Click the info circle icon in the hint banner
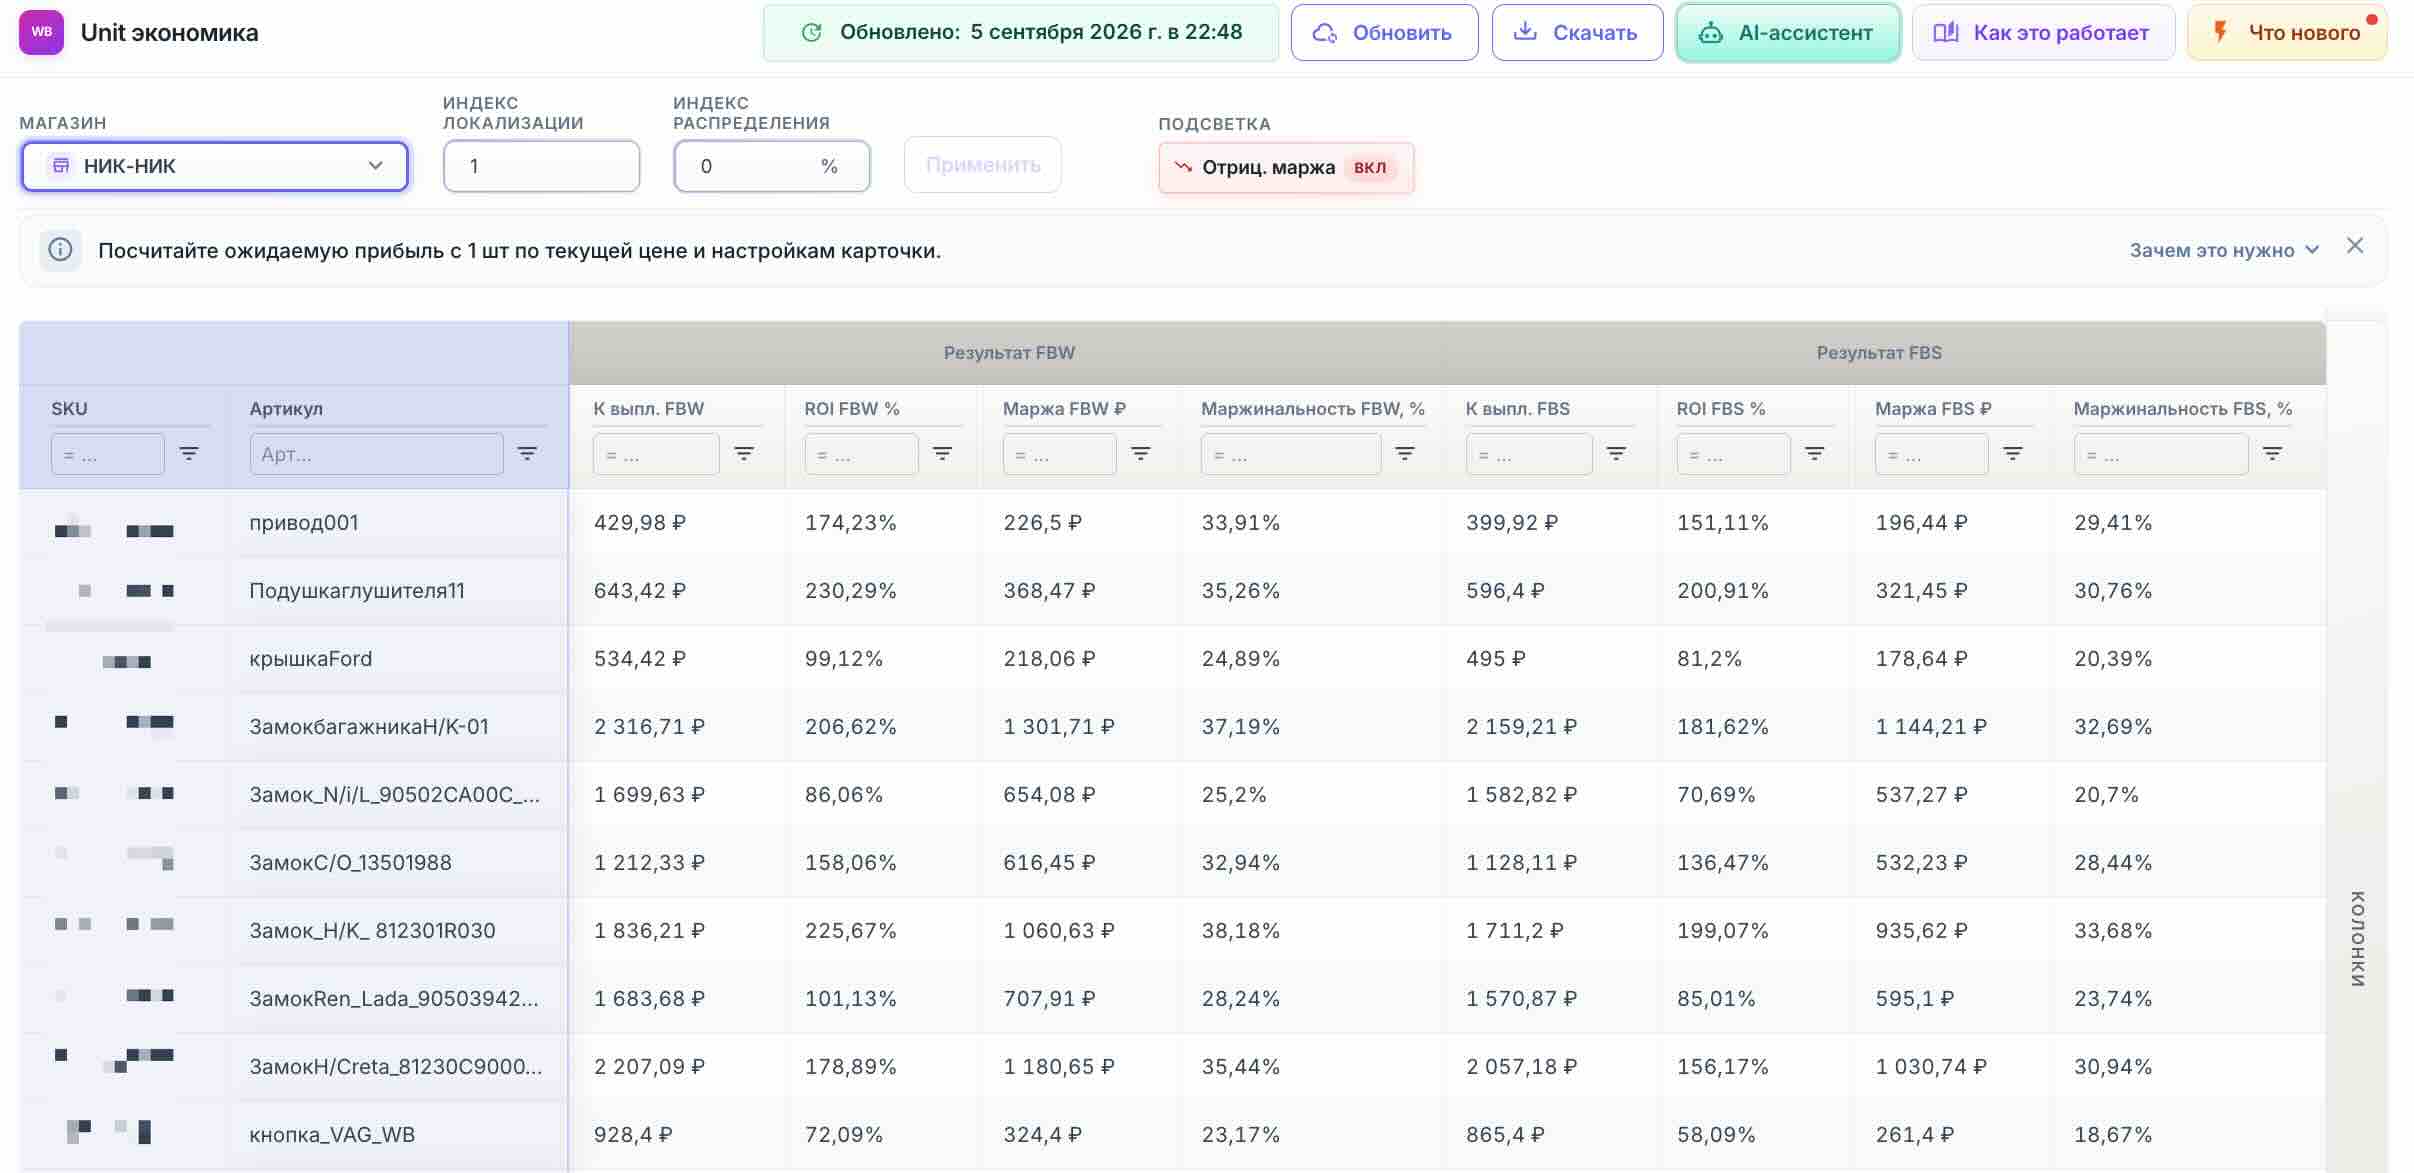Viewport: 2414px width, 1173px height. 60,250
